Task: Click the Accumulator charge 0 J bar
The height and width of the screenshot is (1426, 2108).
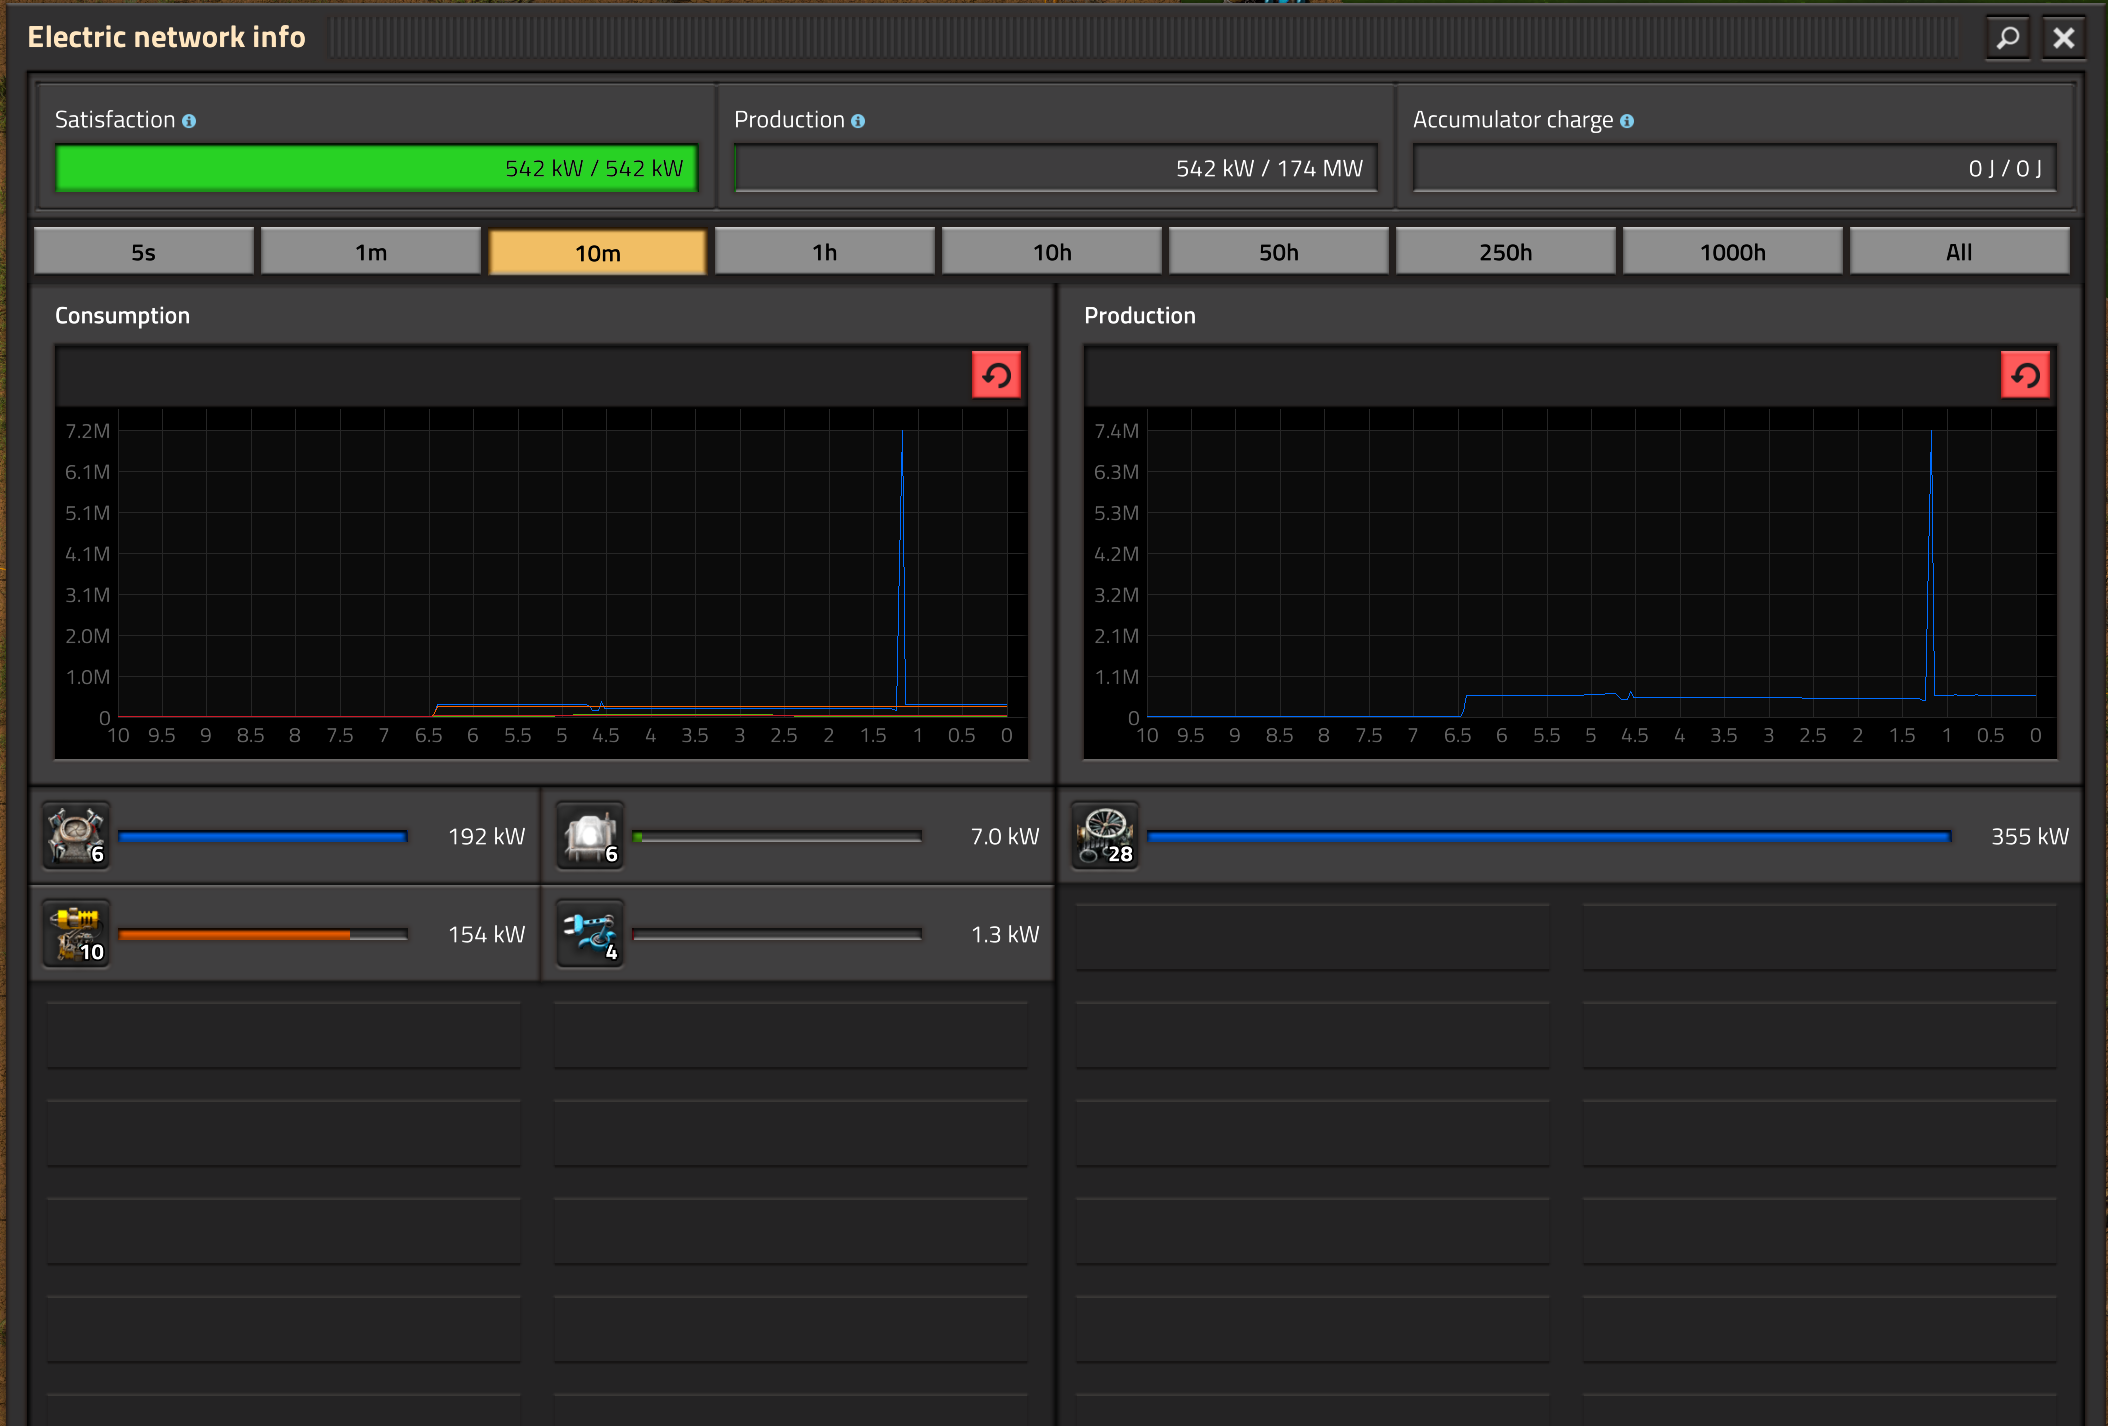Action: 1735,168
